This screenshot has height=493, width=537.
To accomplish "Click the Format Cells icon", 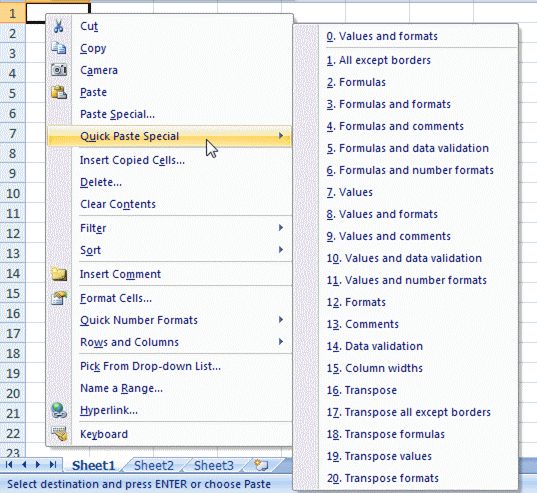I will coord(59,298).
